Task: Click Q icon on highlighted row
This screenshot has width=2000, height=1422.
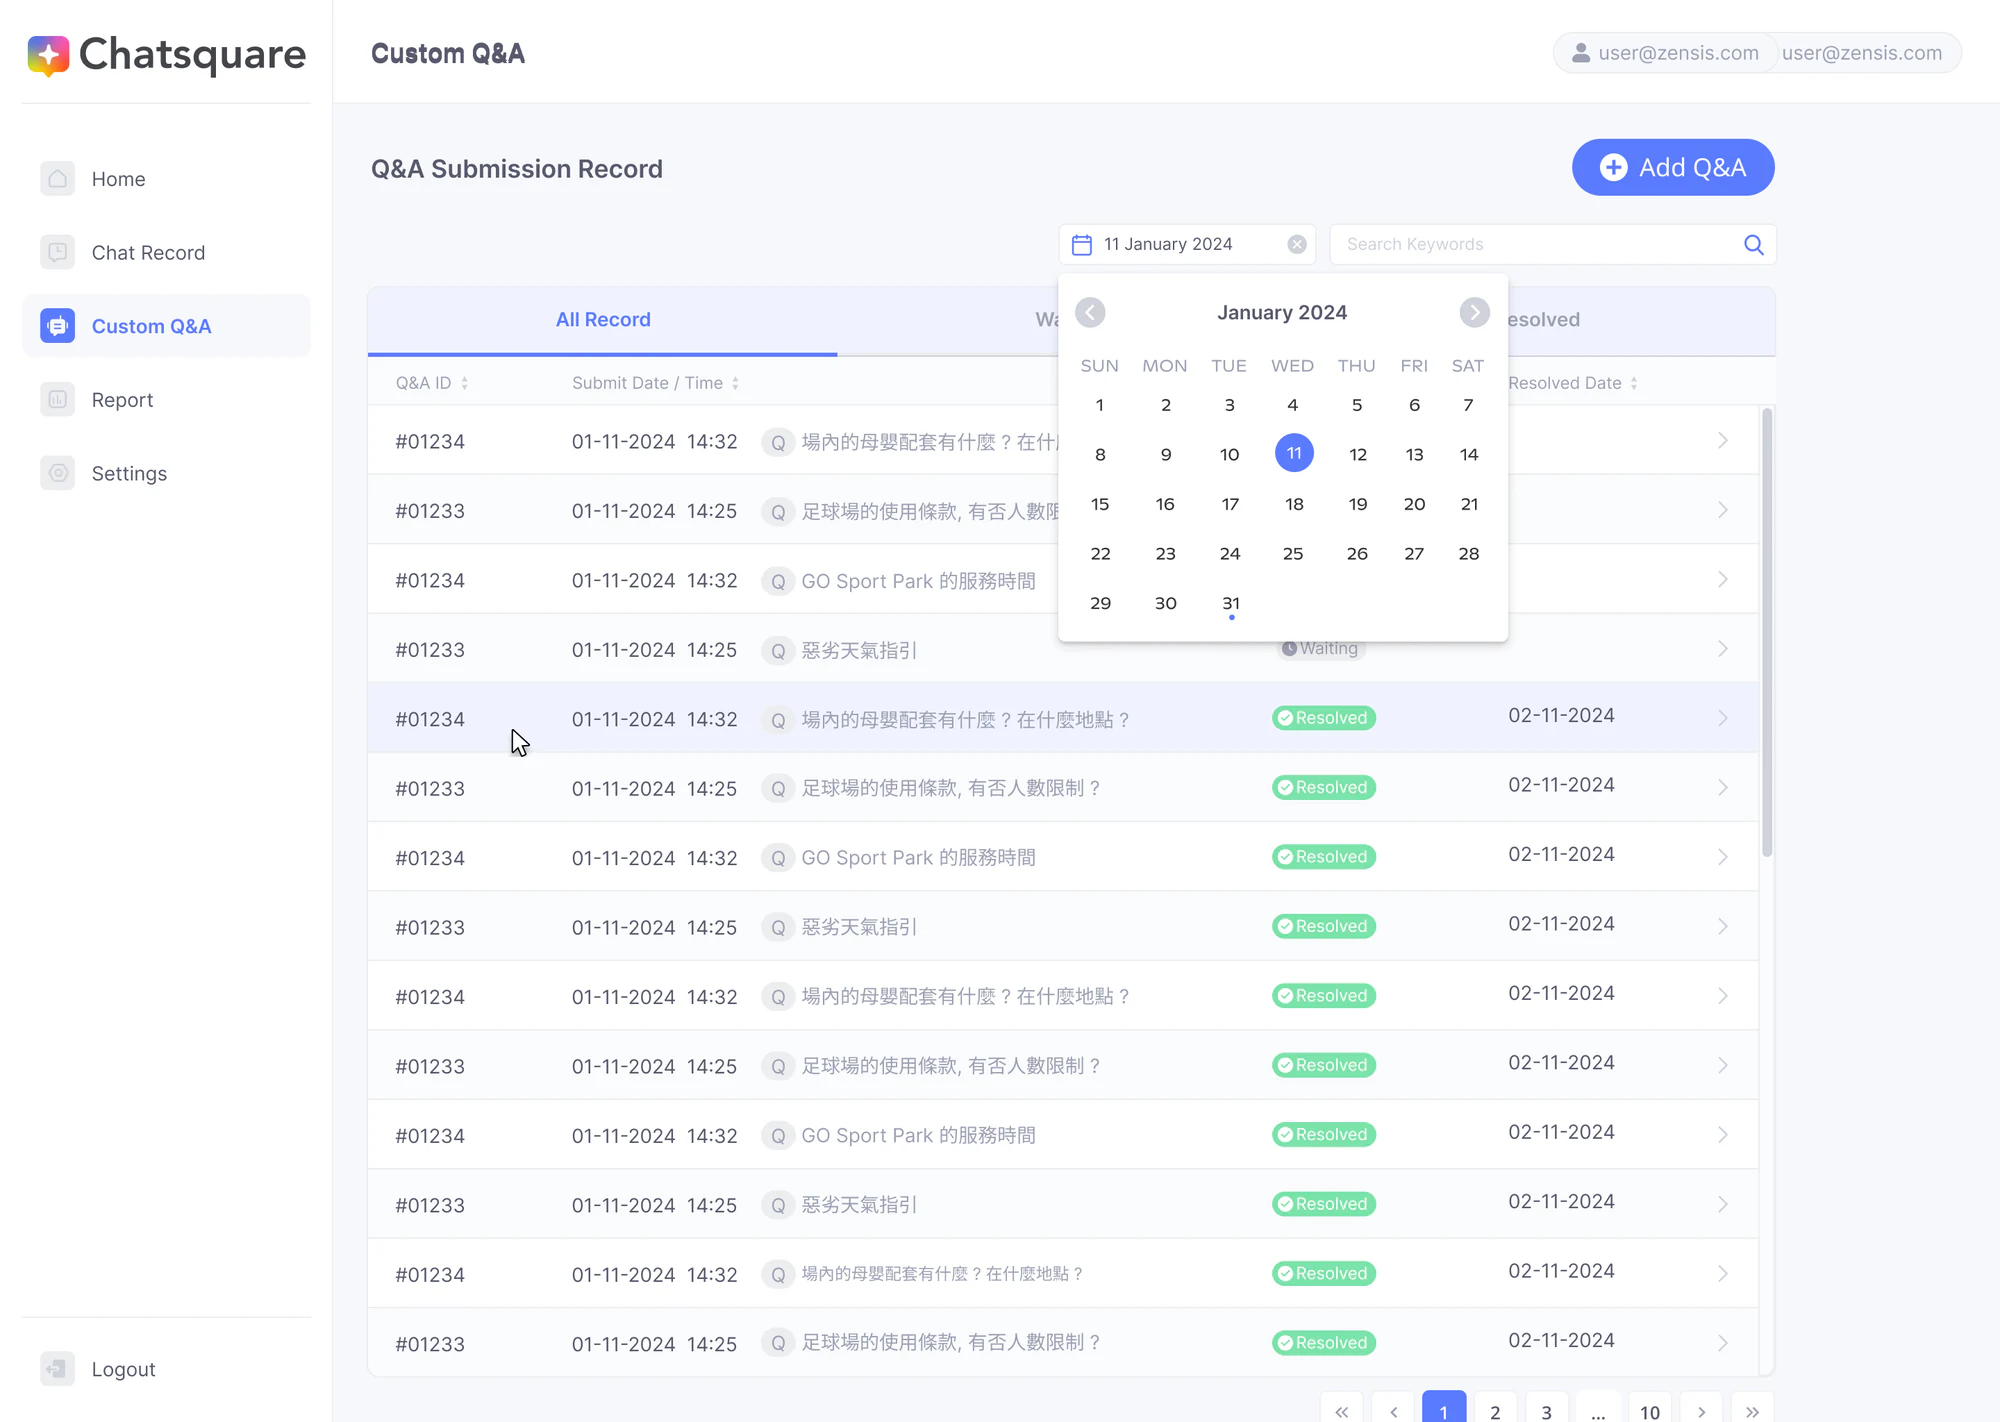Action: pyautogui.click(x=778, y=720)
